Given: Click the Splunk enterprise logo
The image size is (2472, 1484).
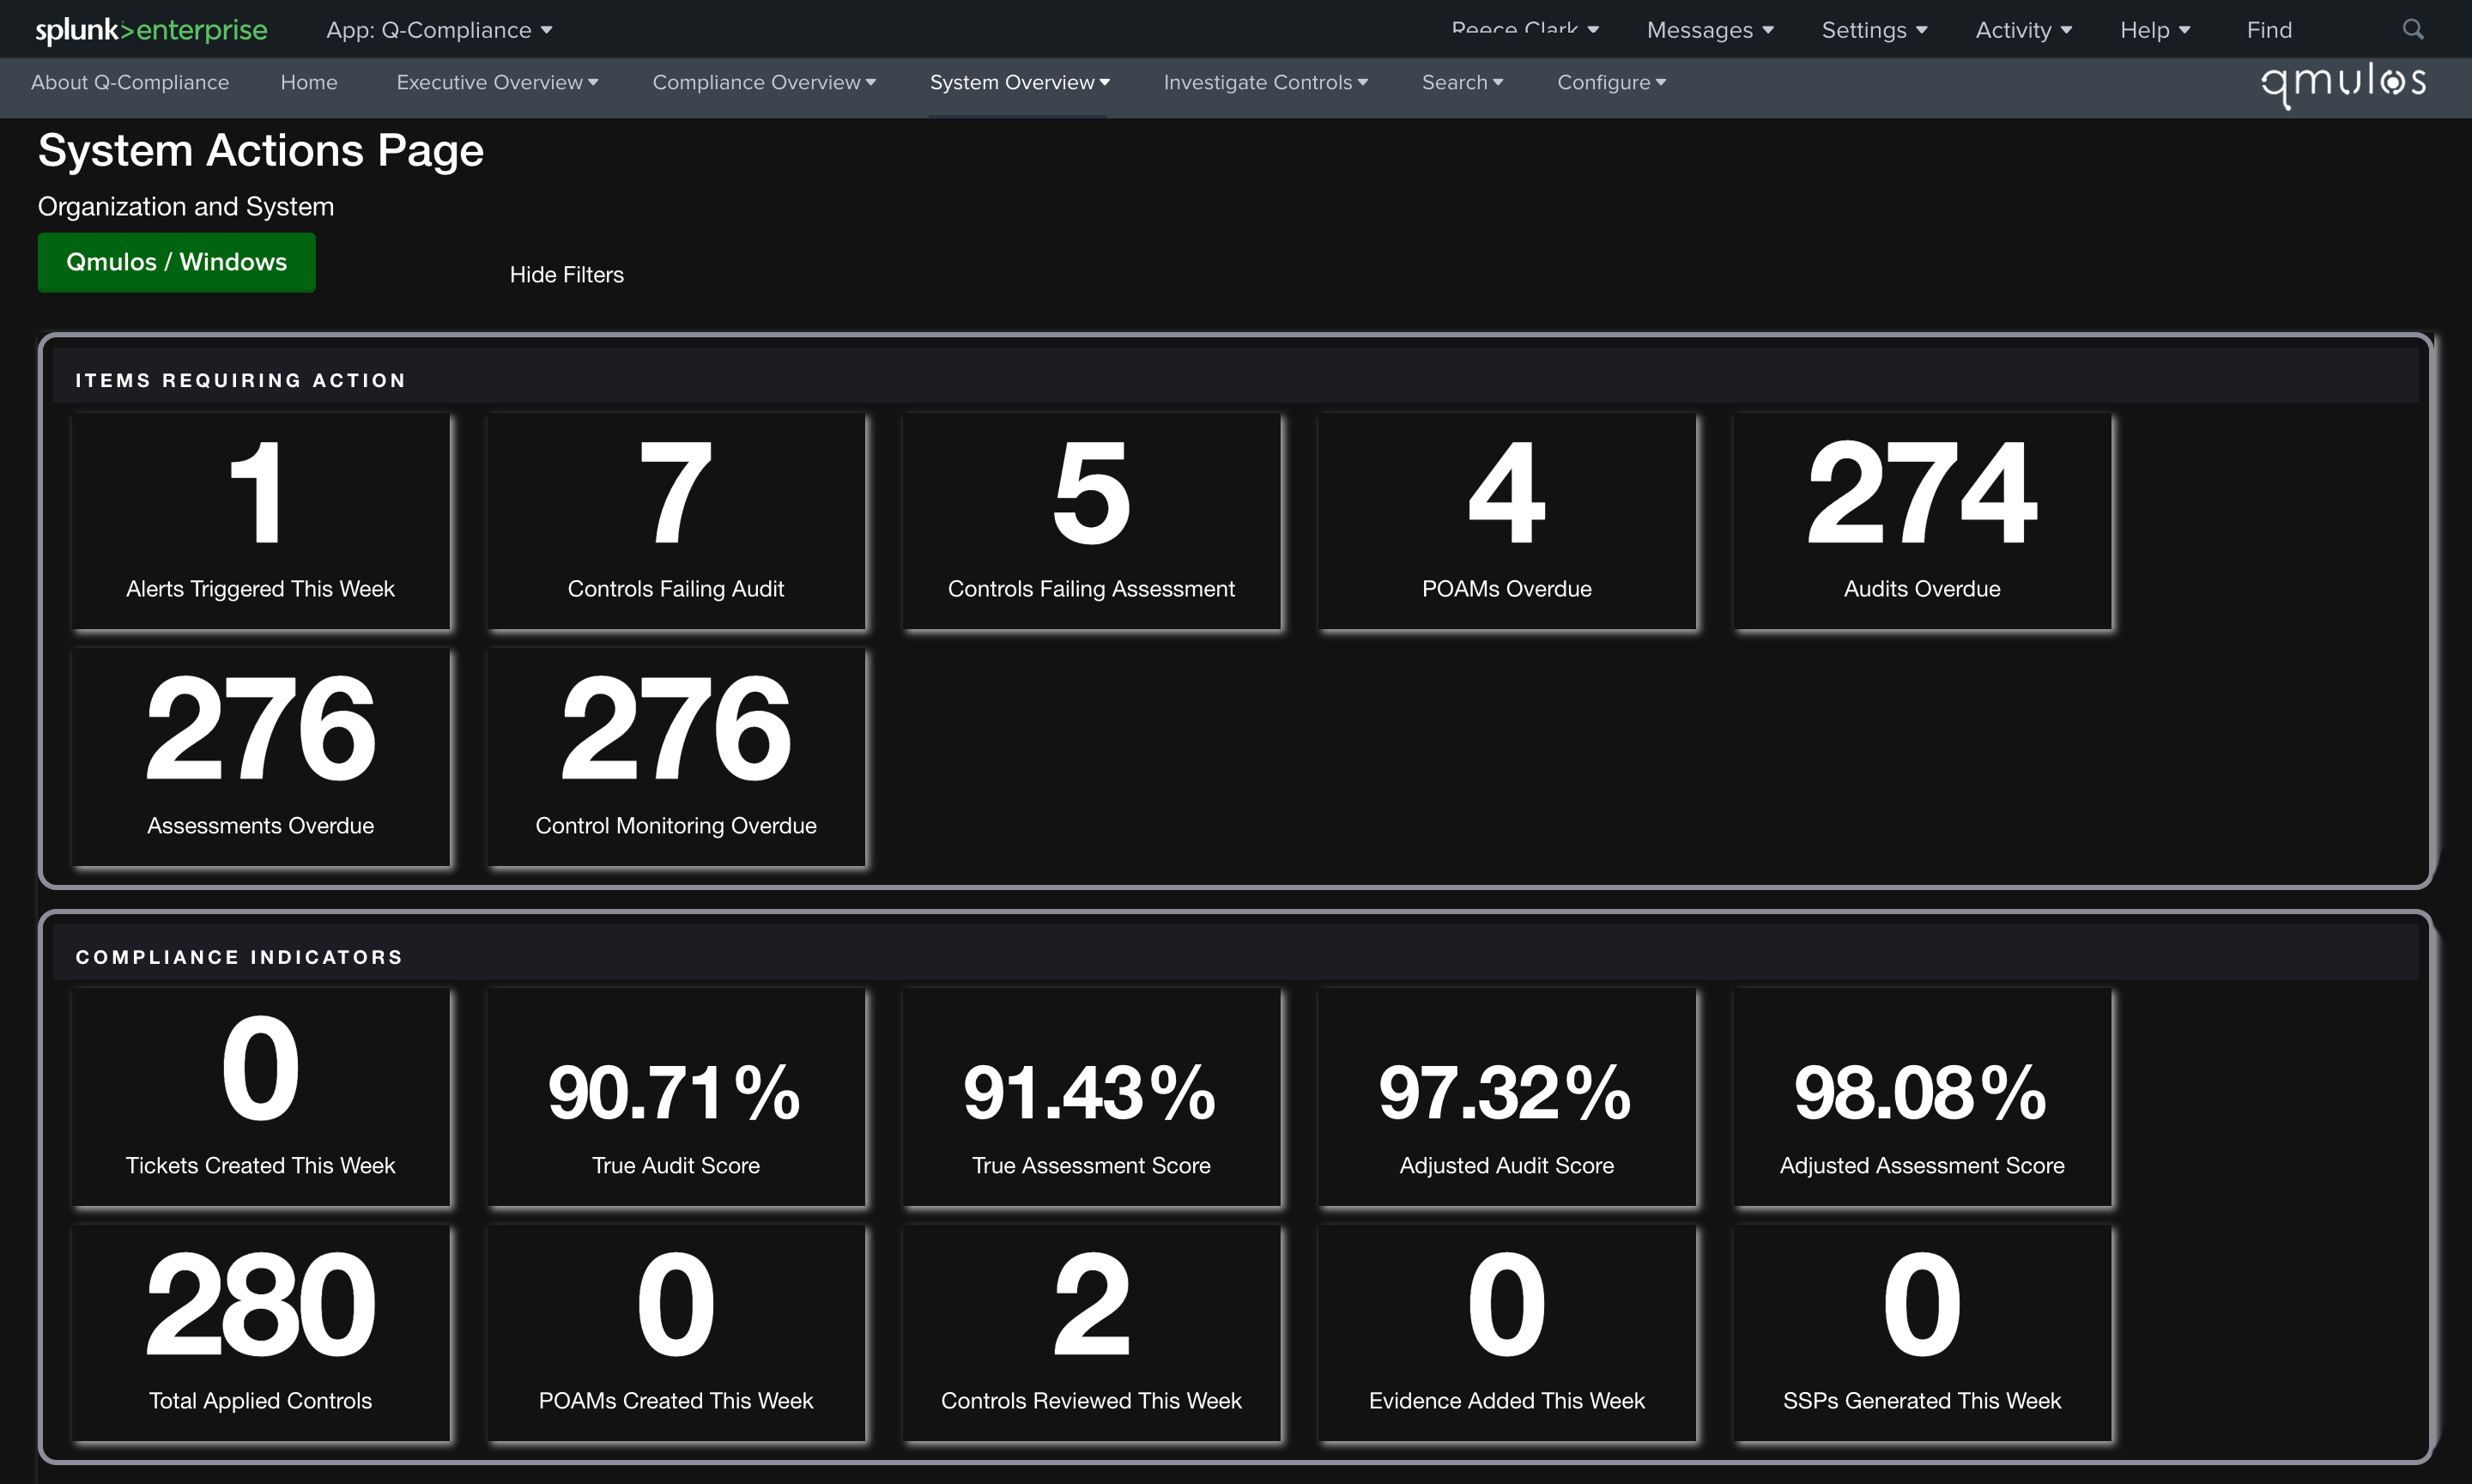Looking at the screenshot, I should 151,30.
